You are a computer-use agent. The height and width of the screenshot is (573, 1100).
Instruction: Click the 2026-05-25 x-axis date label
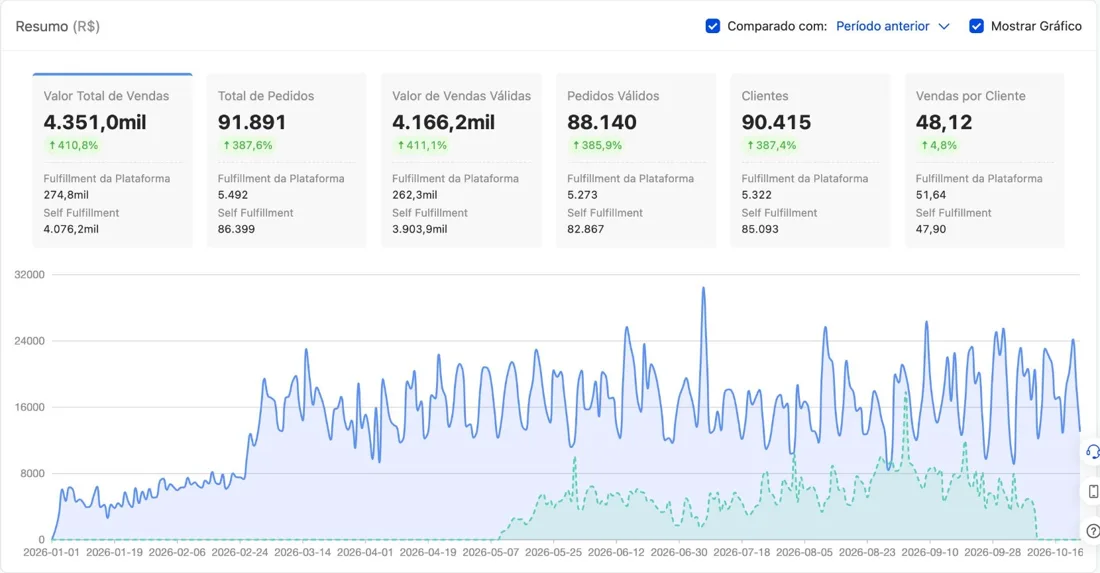[x=554, y=552]
